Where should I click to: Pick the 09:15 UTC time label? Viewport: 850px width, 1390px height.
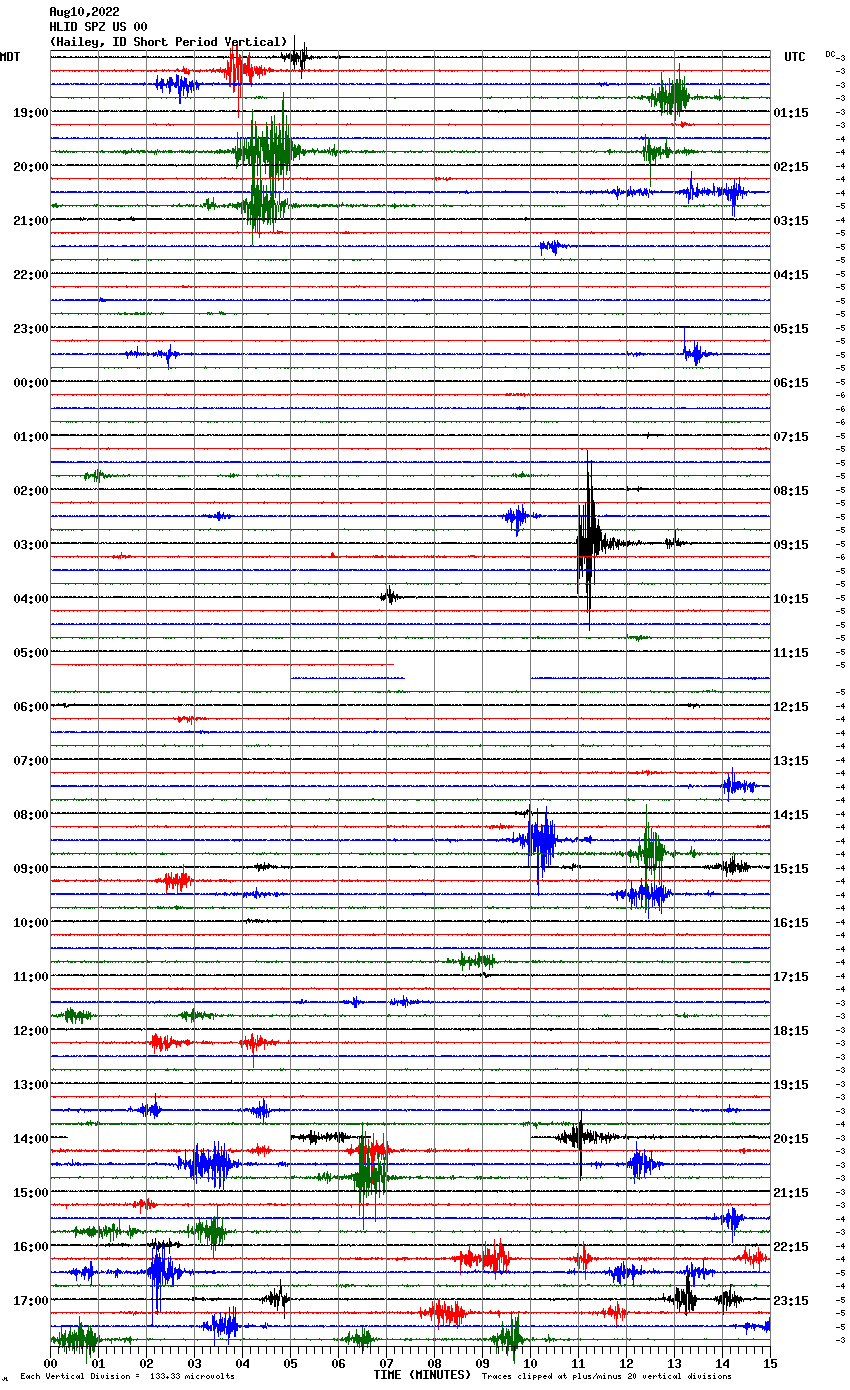pos(791,545)
